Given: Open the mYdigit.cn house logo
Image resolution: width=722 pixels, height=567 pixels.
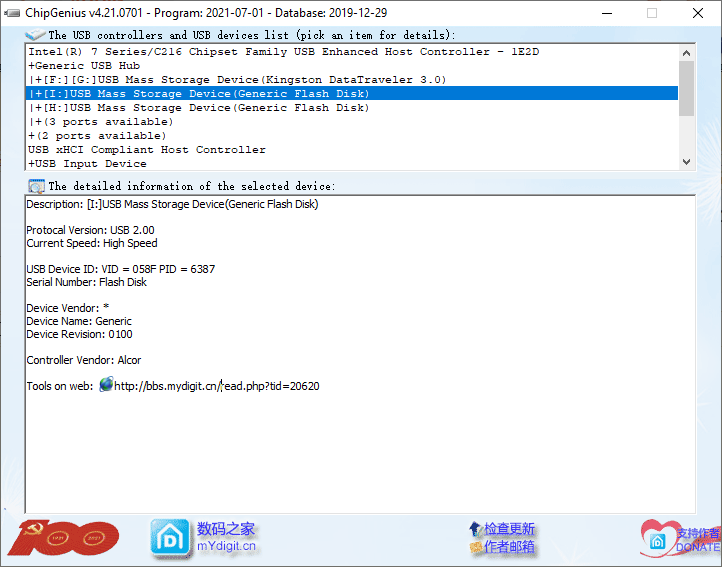Looking at the screenshot, I should tap(170, 538).
